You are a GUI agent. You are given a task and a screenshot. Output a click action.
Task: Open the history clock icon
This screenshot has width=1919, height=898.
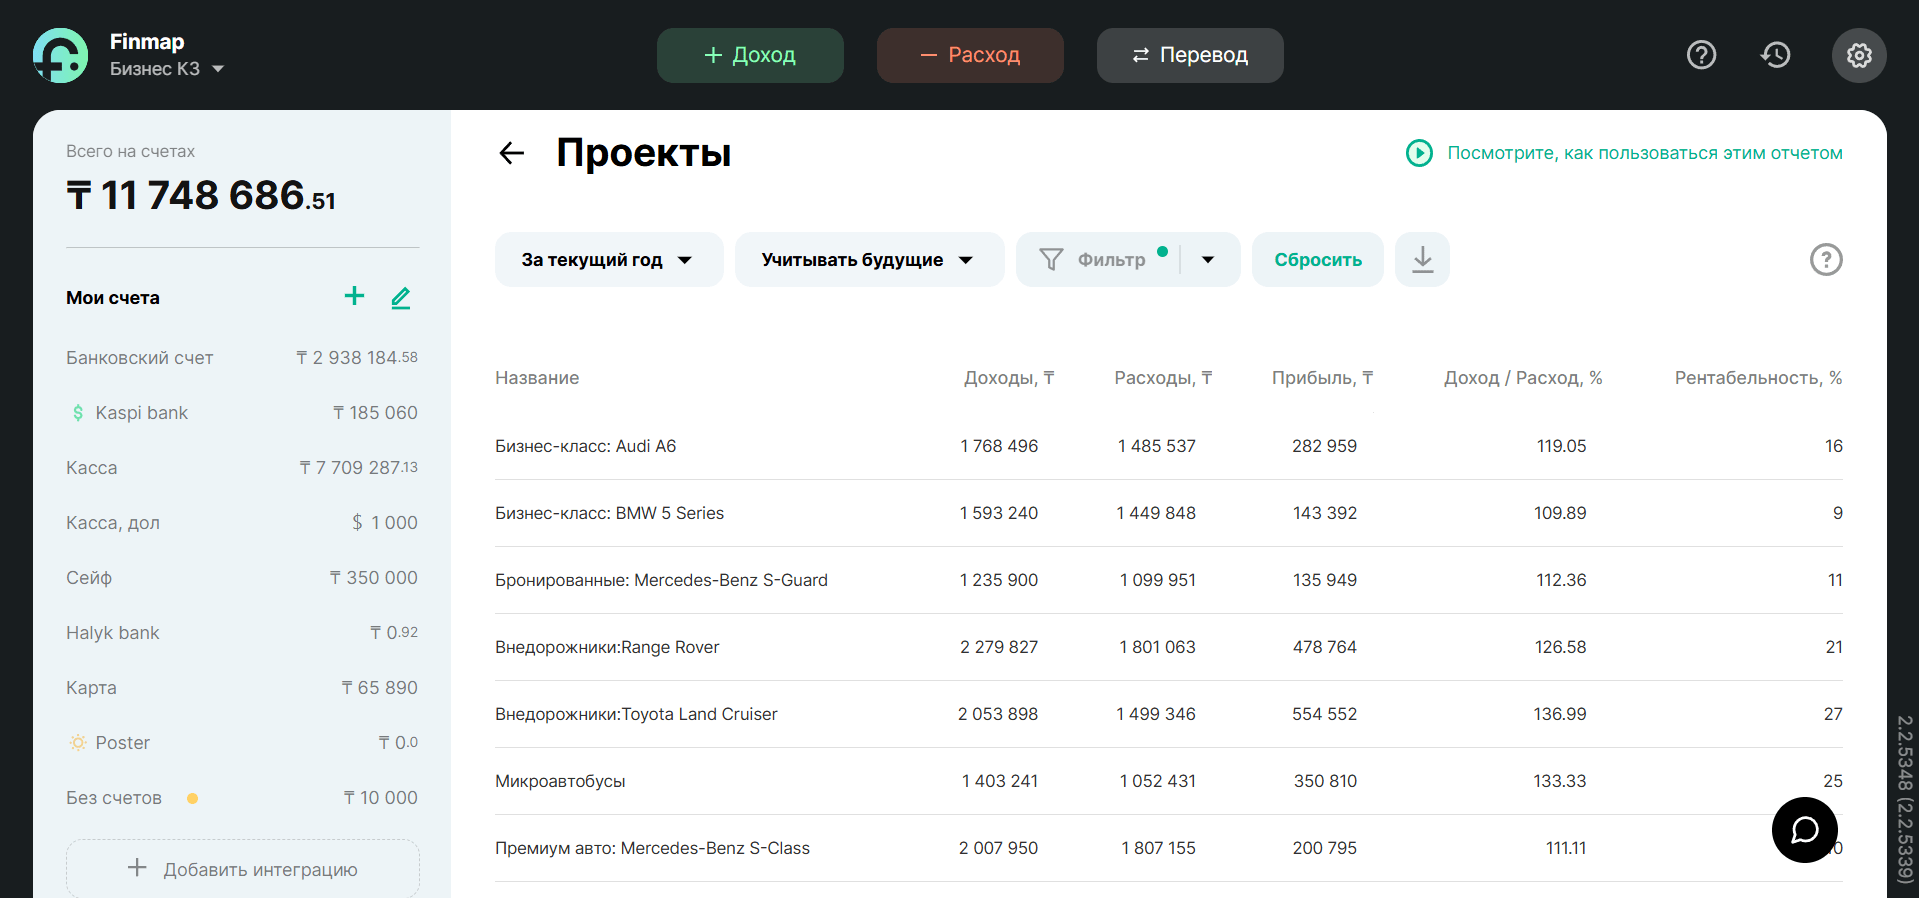(x=1776, y=55)
